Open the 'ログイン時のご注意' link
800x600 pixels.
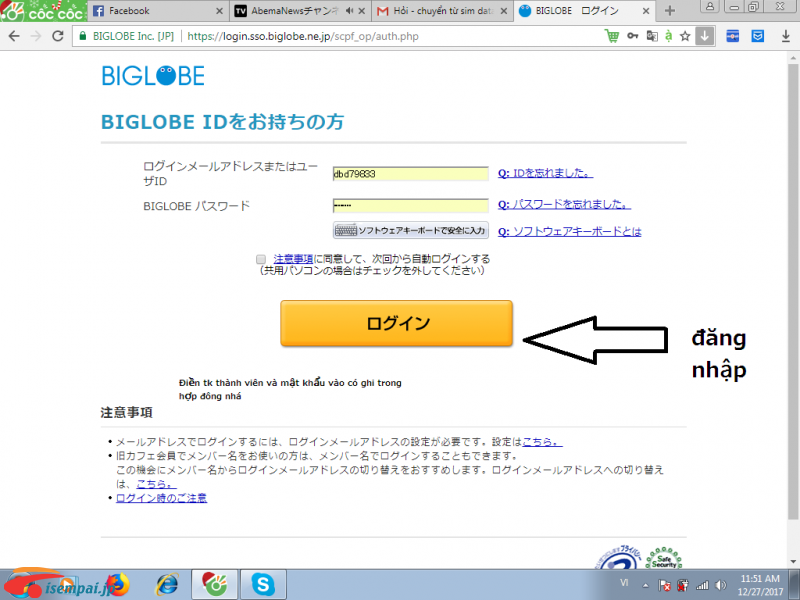(x=161, y=498)
